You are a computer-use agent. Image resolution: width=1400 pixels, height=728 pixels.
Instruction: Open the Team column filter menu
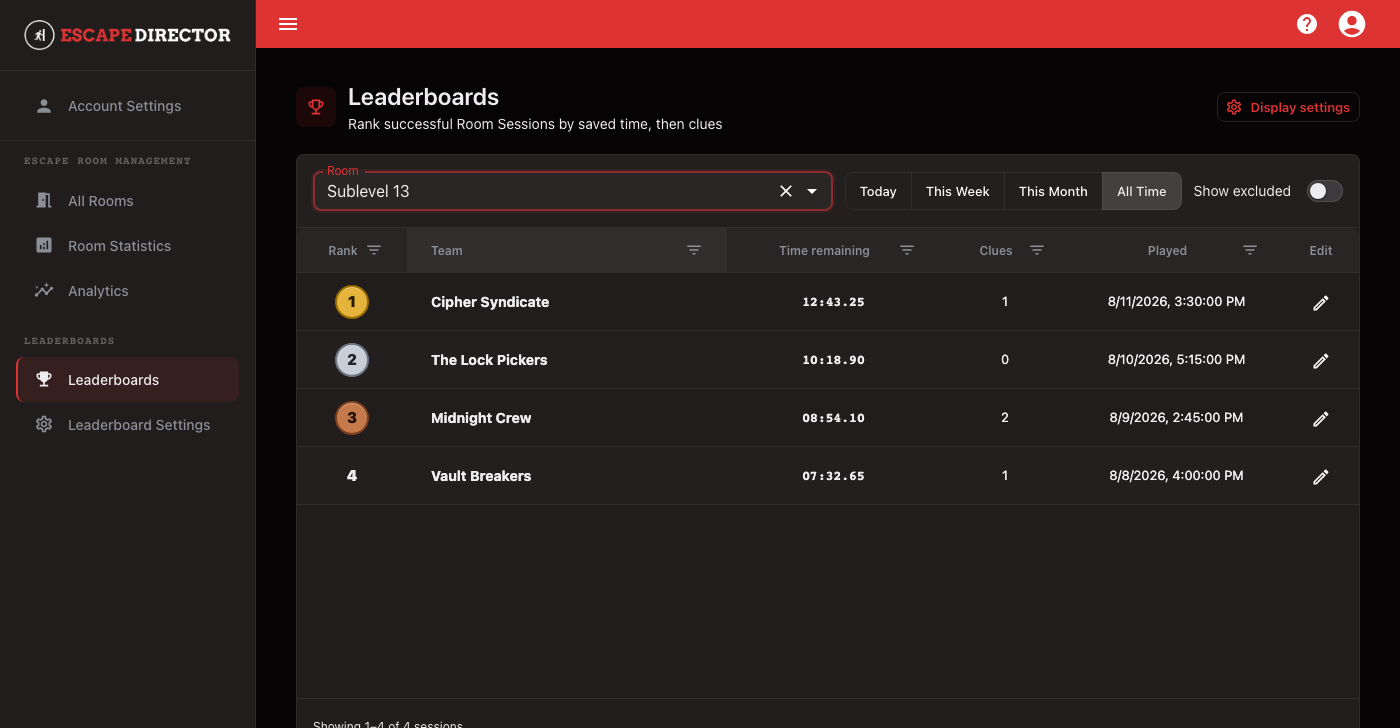coord(694,250)
